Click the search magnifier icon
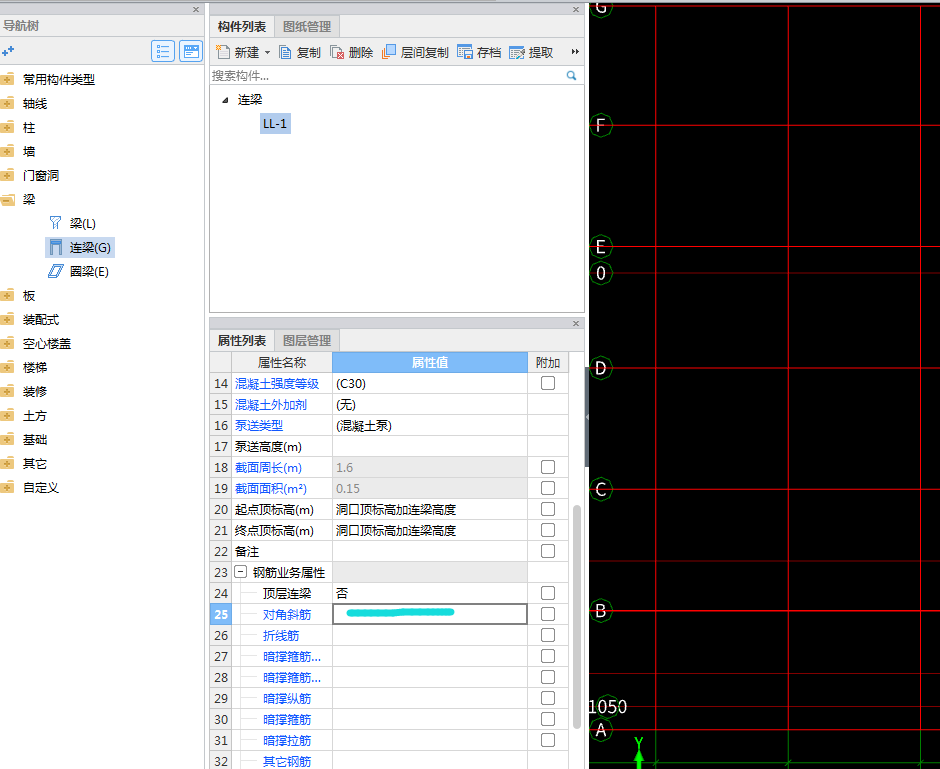This screenshot has height=769, width=940. click(571, 76)
